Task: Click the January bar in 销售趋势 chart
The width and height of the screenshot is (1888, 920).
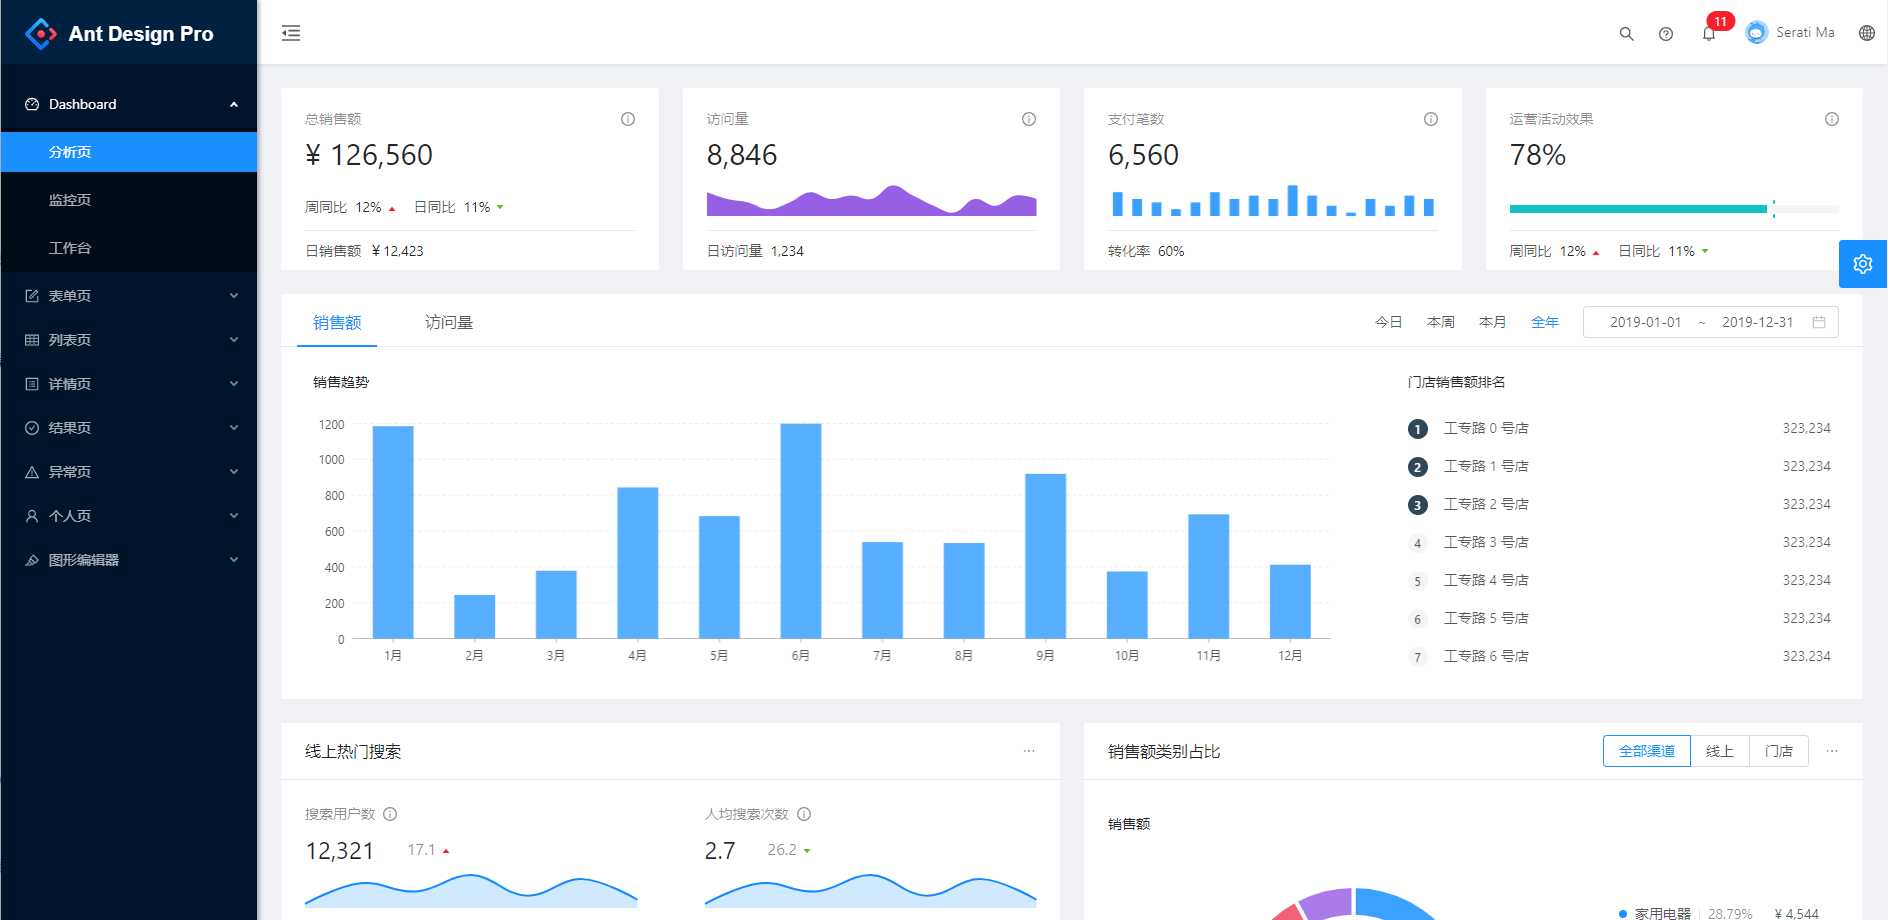Action: [x=393, y=532]
